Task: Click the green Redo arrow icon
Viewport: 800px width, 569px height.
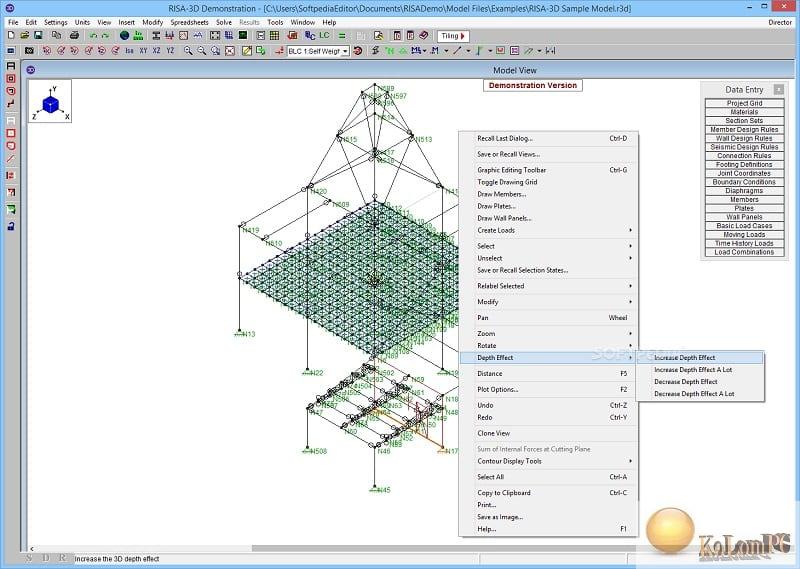Action: (x=106, y=36)
